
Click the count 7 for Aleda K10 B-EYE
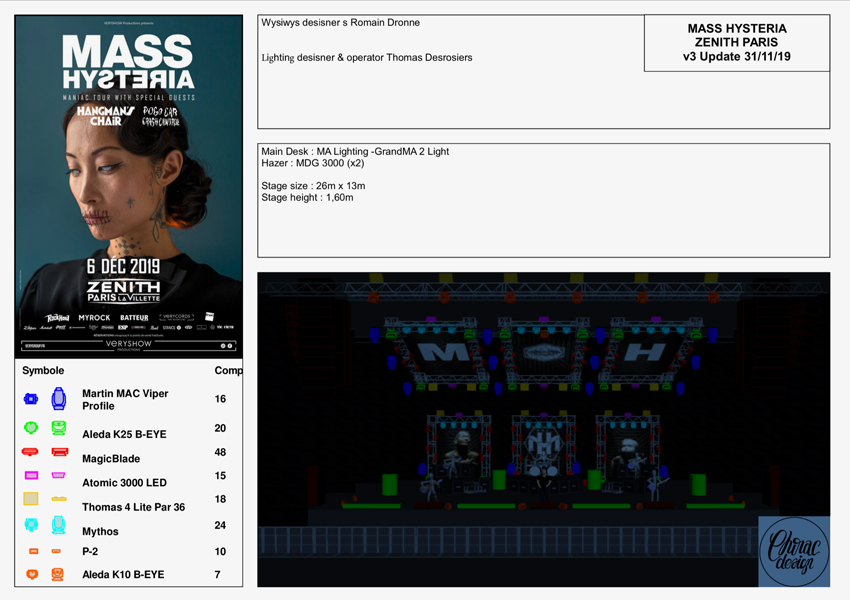[217, 575]
